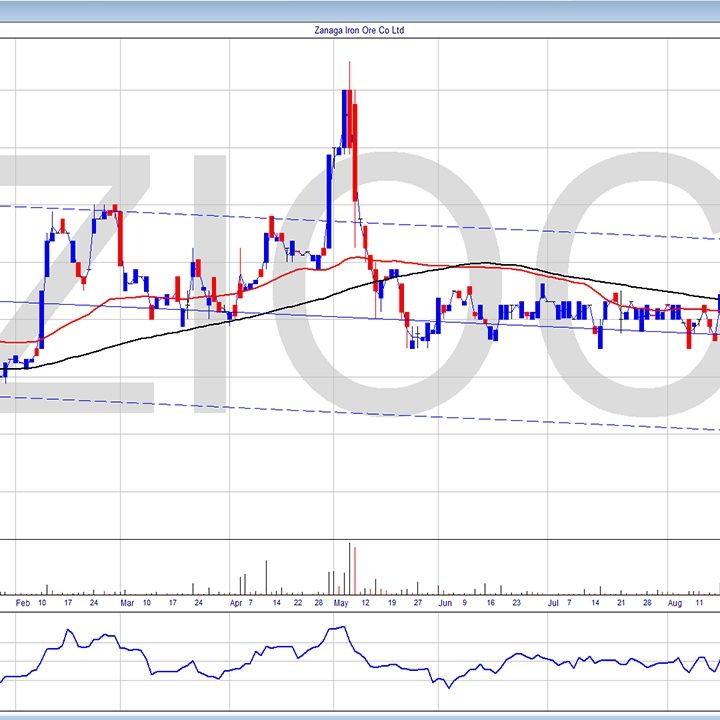720x720 pixels.
Task: Click the "Jun" month label on the date axis
Action: (445, 604)
